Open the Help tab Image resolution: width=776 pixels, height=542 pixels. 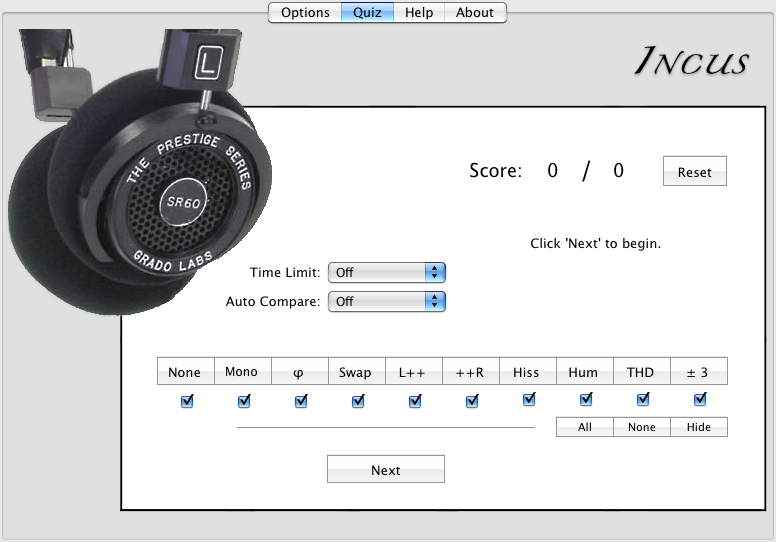(419, 12)
